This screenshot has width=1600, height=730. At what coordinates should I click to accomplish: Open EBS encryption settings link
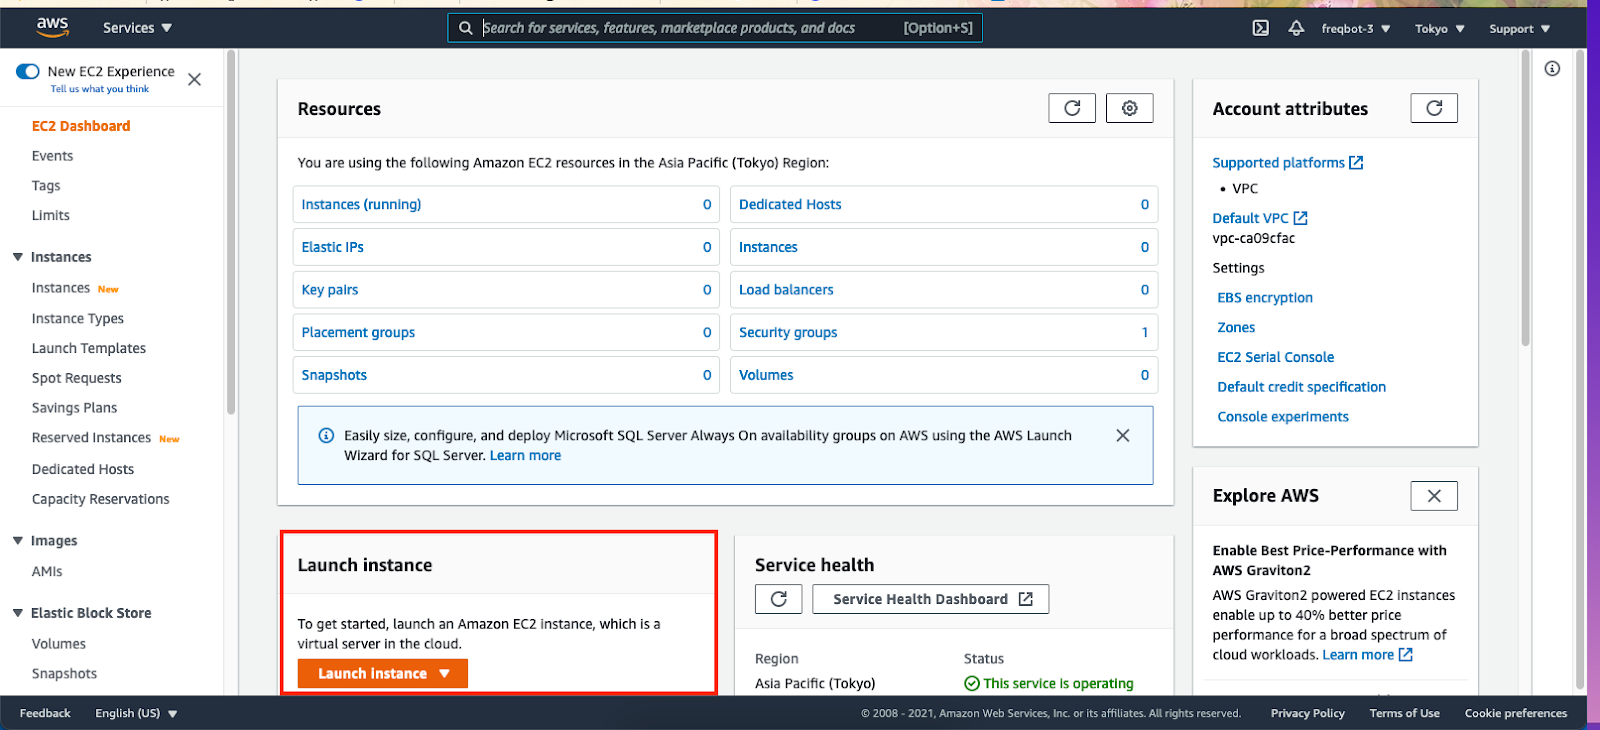pos(1265,298)
